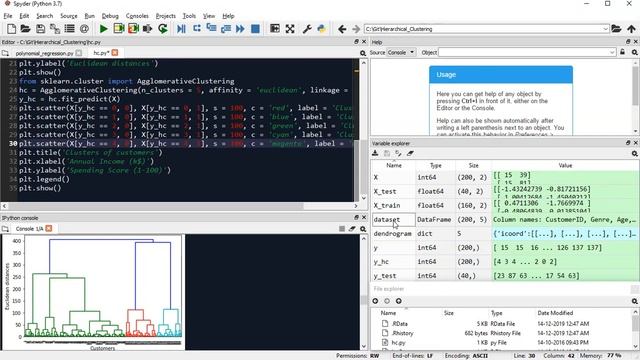The width and height of the screenshot is (640, 360).
Task: Open file using folder toolbar icon
Action: [x=25, y=29]
